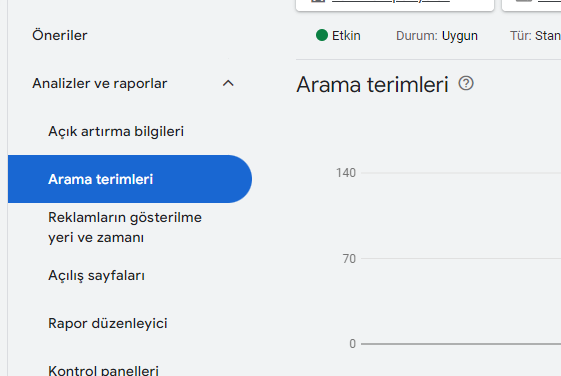Open Kontrol panelleri at sidebar bottom
561x376 pixels.
[103, 370]
